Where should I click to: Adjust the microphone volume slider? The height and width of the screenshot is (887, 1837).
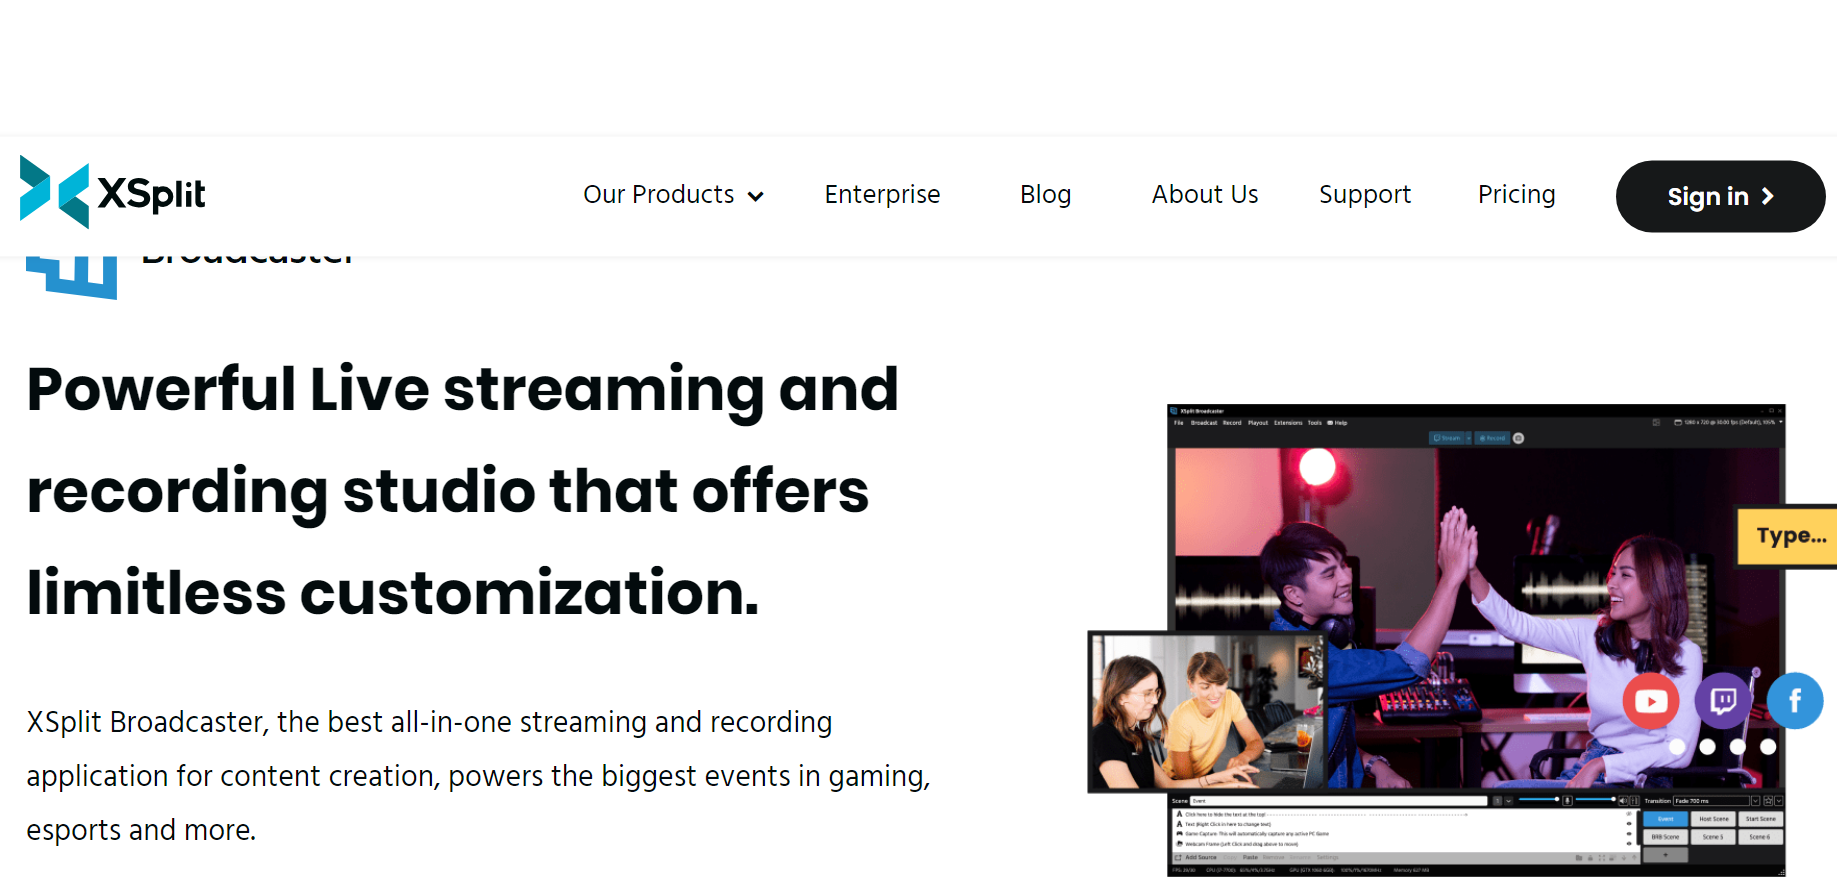[x=1538, y=799]
